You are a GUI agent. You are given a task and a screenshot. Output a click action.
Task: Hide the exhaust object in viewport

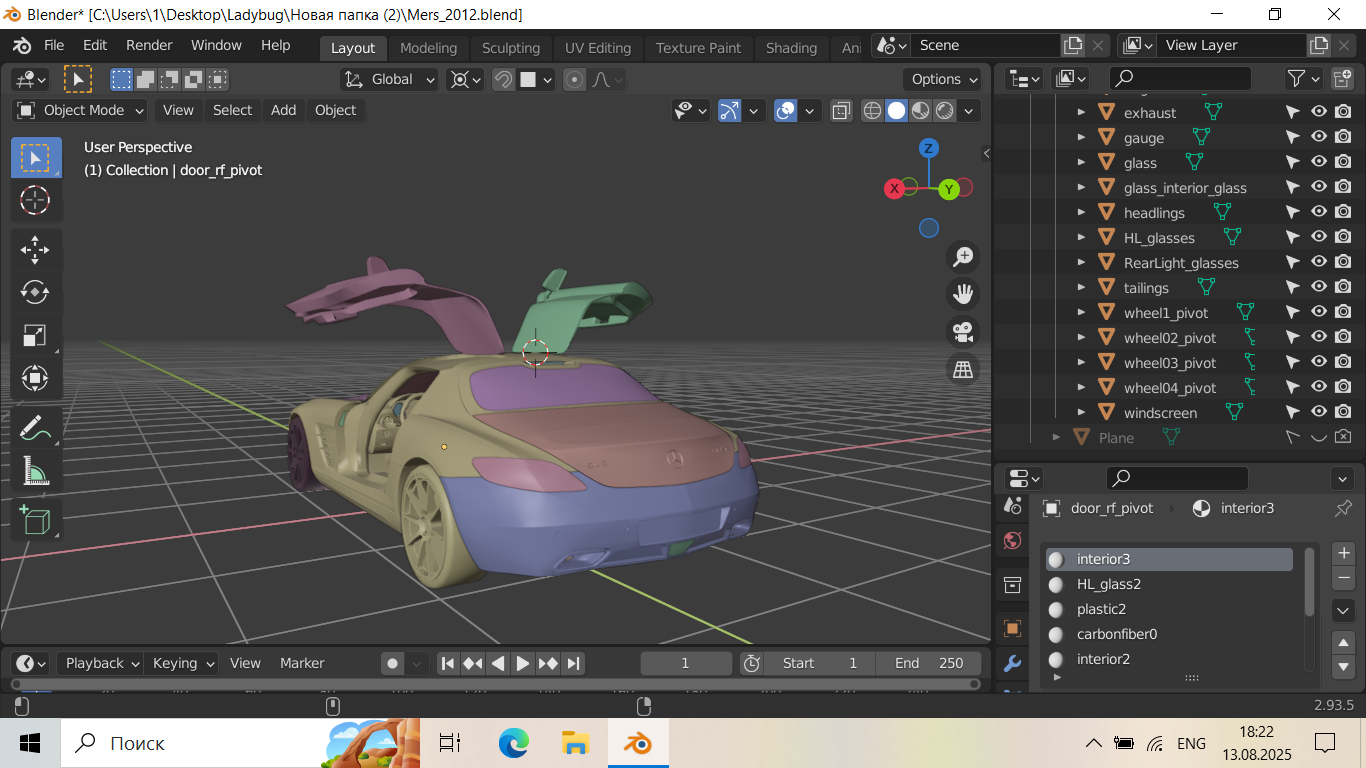point(1319,112)
